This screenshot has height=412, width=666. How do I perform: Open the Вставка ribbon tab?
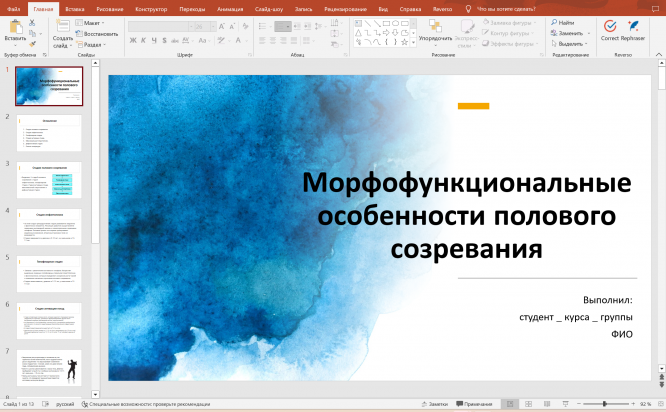pyautogui.click(x=75, y=7)
